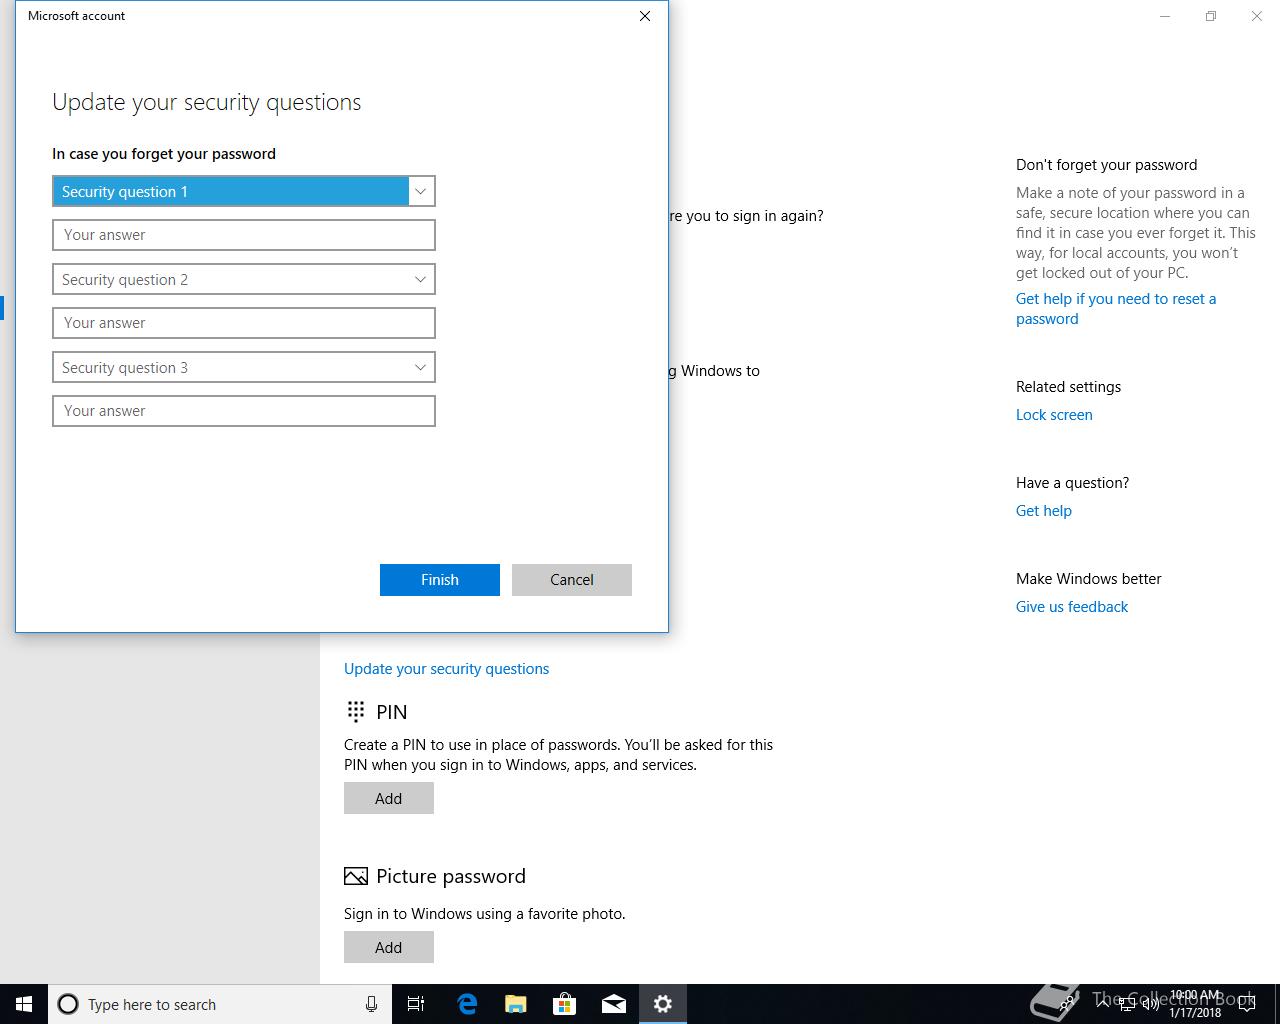The height and width of the screenshot is (1024, 1280).
Task: Open Task View from the taskbar
Action: pos(416,1004)
